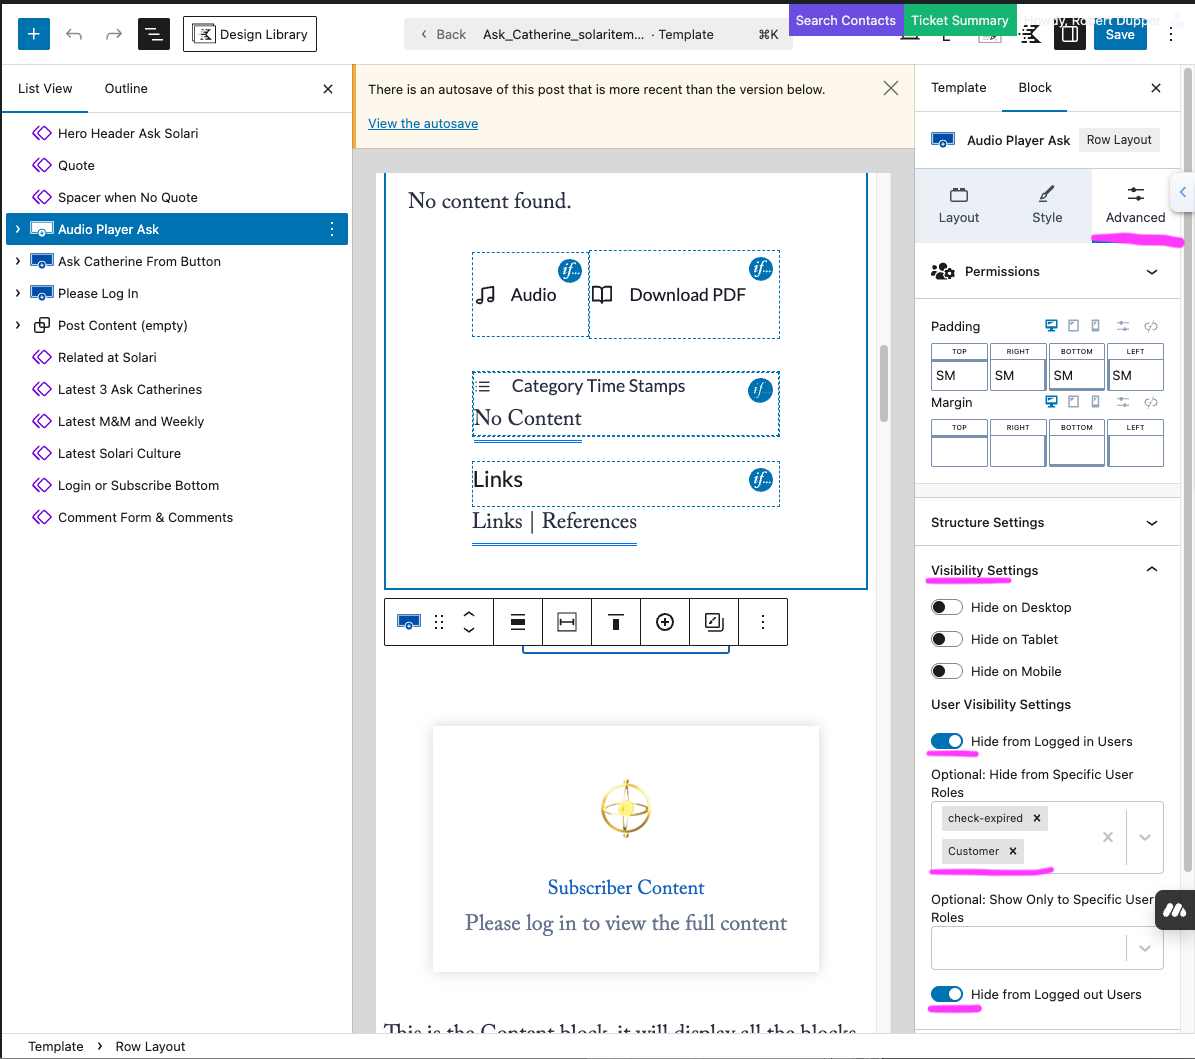
Task: Remove the Customer role tag
Action: point(1013,851)
